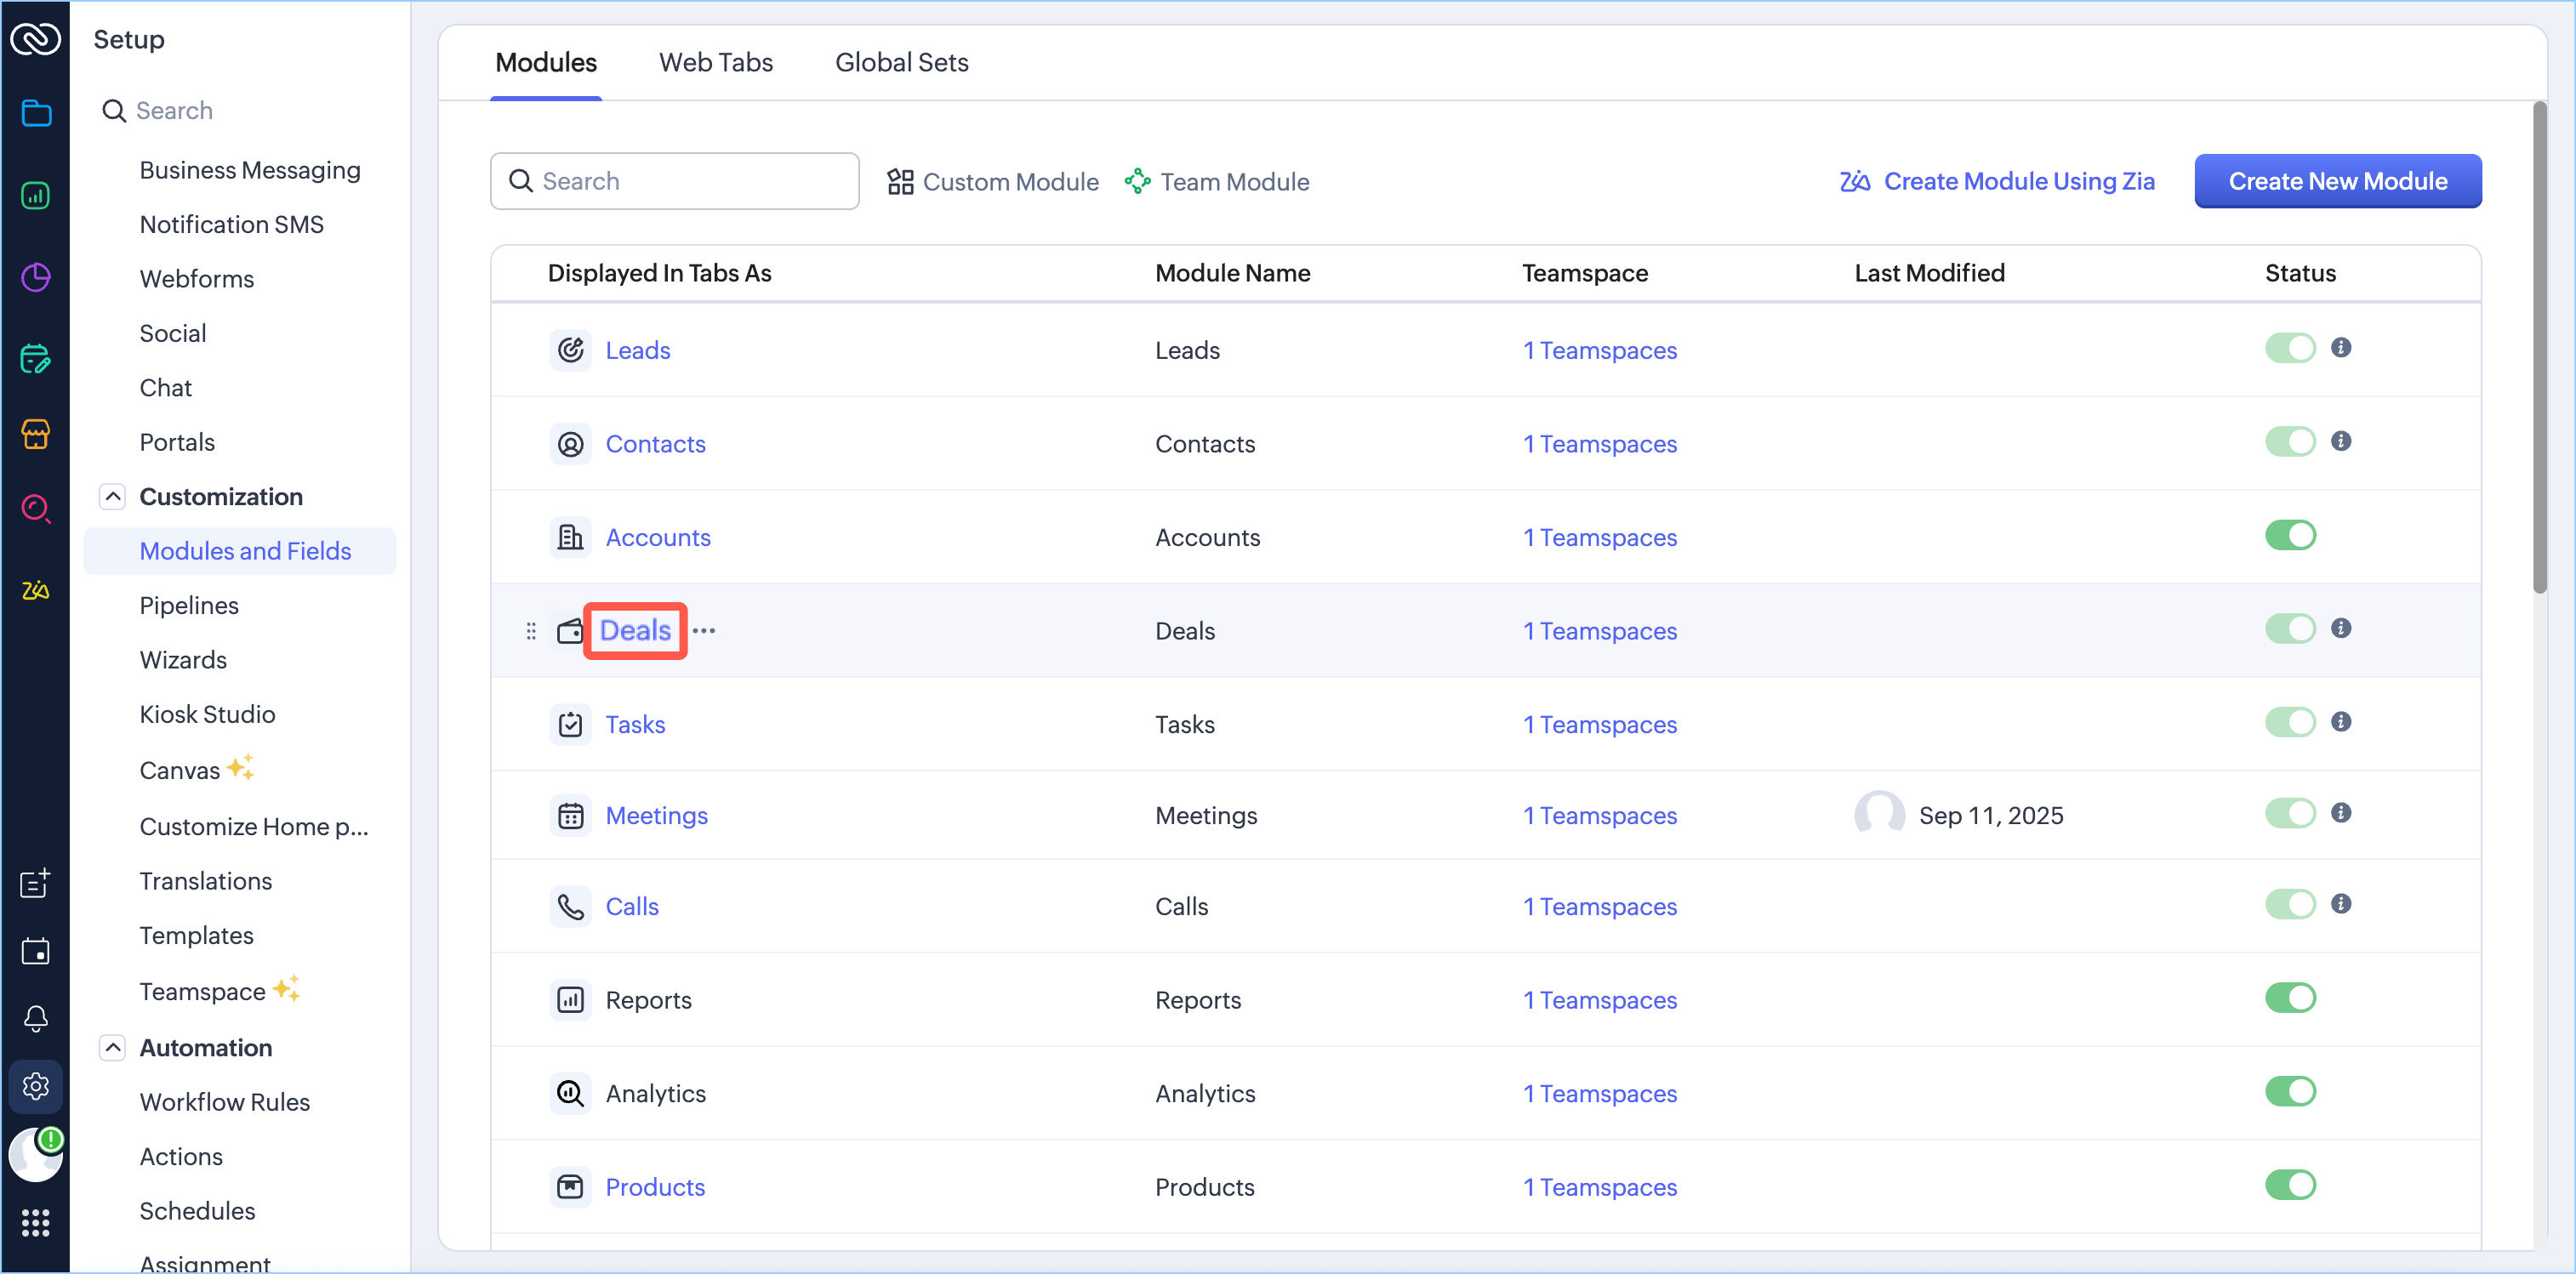Image resolution: width=2576 pixels, height=1274 pixels.
Task: Open the app launcher grid icon
Action: [x=36, y=1222]
